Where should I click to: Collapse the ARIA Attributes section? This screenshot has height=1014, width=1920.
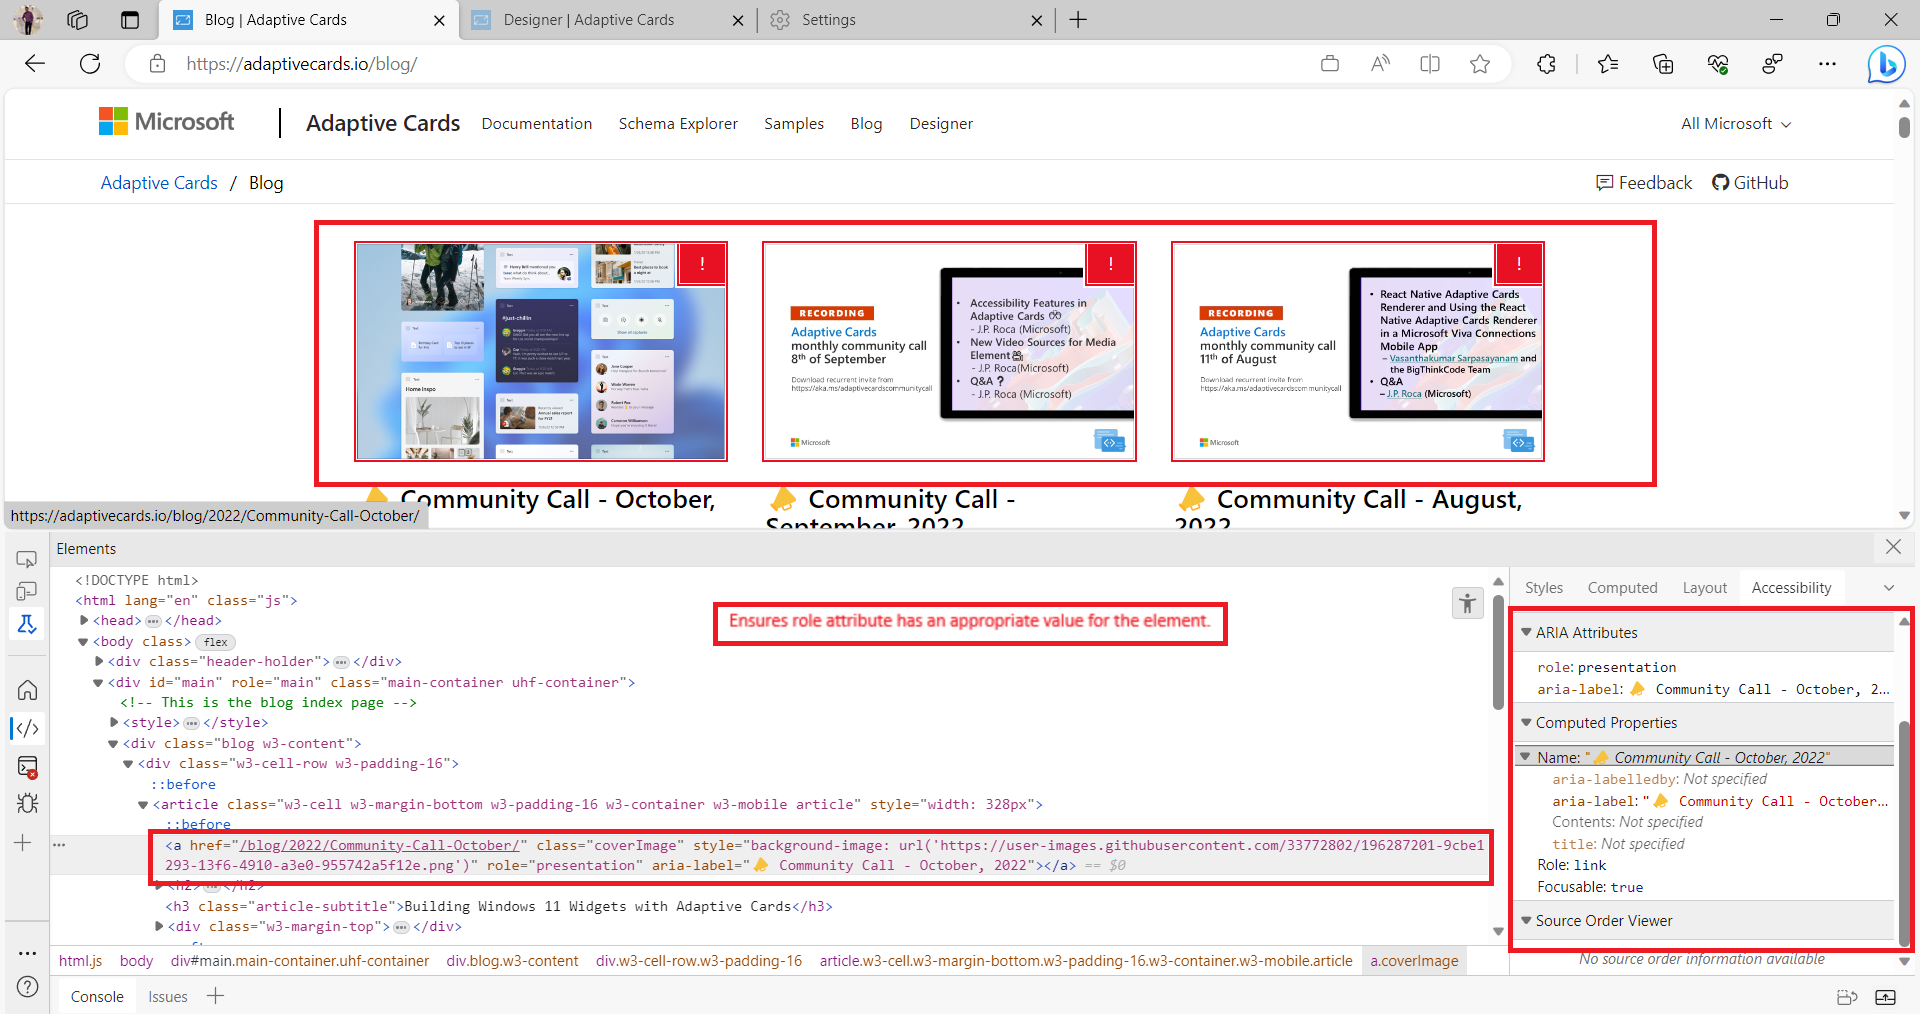(x=1527, y=631)
